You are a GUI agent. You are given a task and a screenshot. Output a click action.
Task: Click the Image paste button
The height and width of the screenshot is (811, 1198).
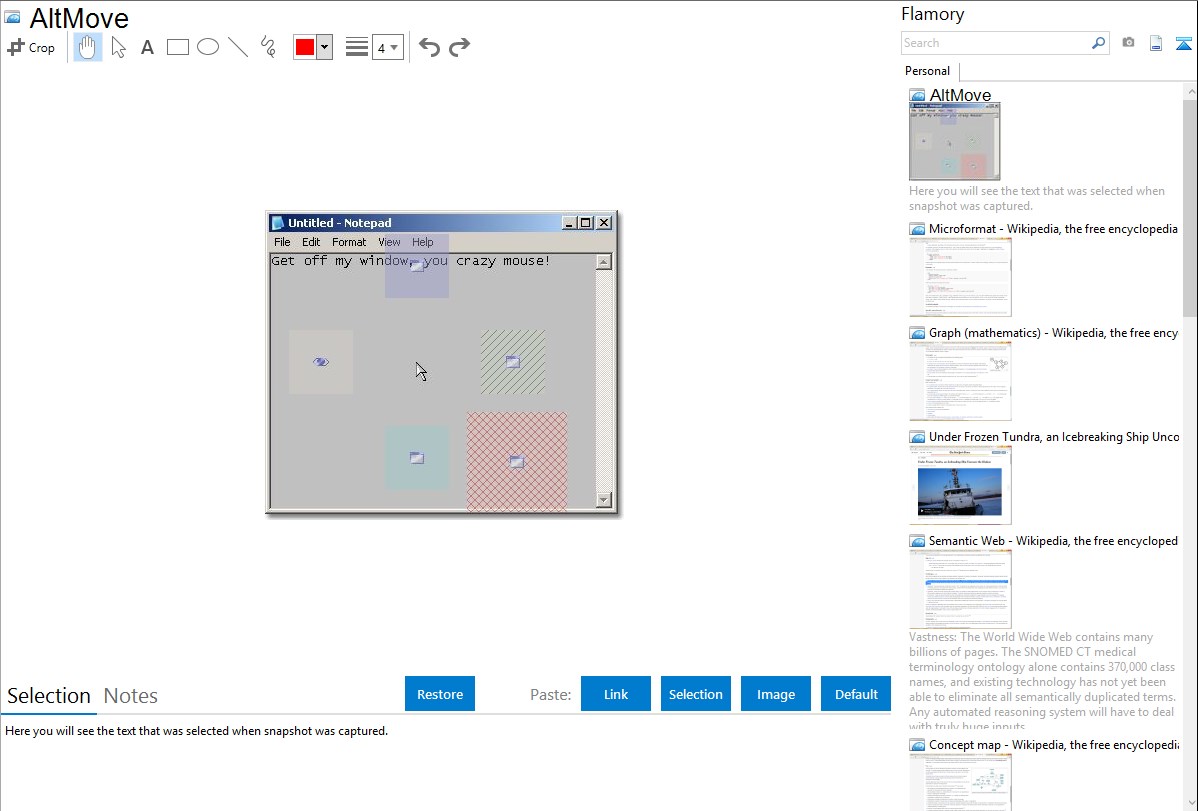point(776,694)
